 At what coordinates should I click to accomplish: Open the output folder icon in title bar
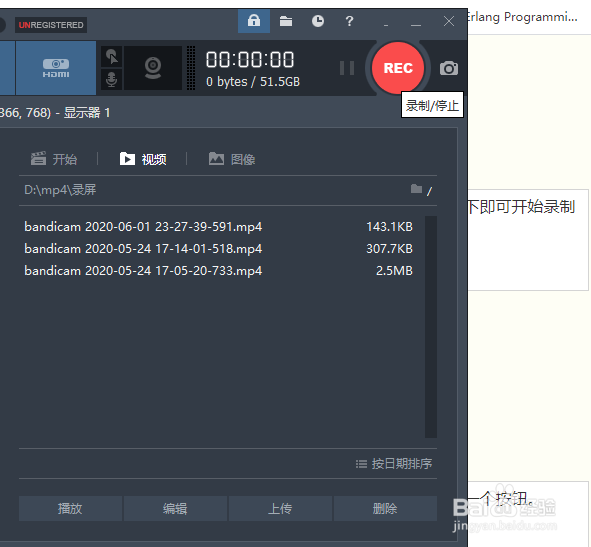pyautogui.click(x=286, y=21)
